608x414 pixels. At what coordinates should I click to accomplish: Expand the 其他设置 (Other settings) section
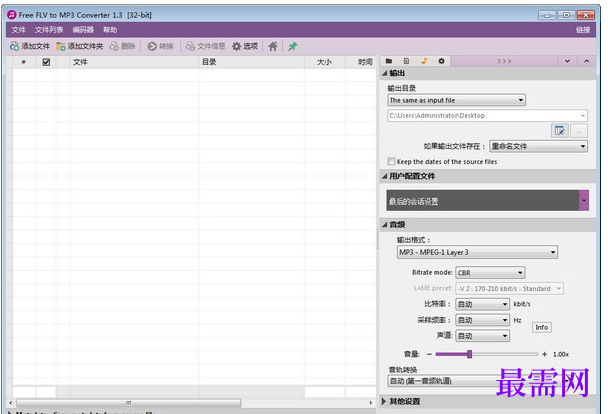(x=384, y=401)
